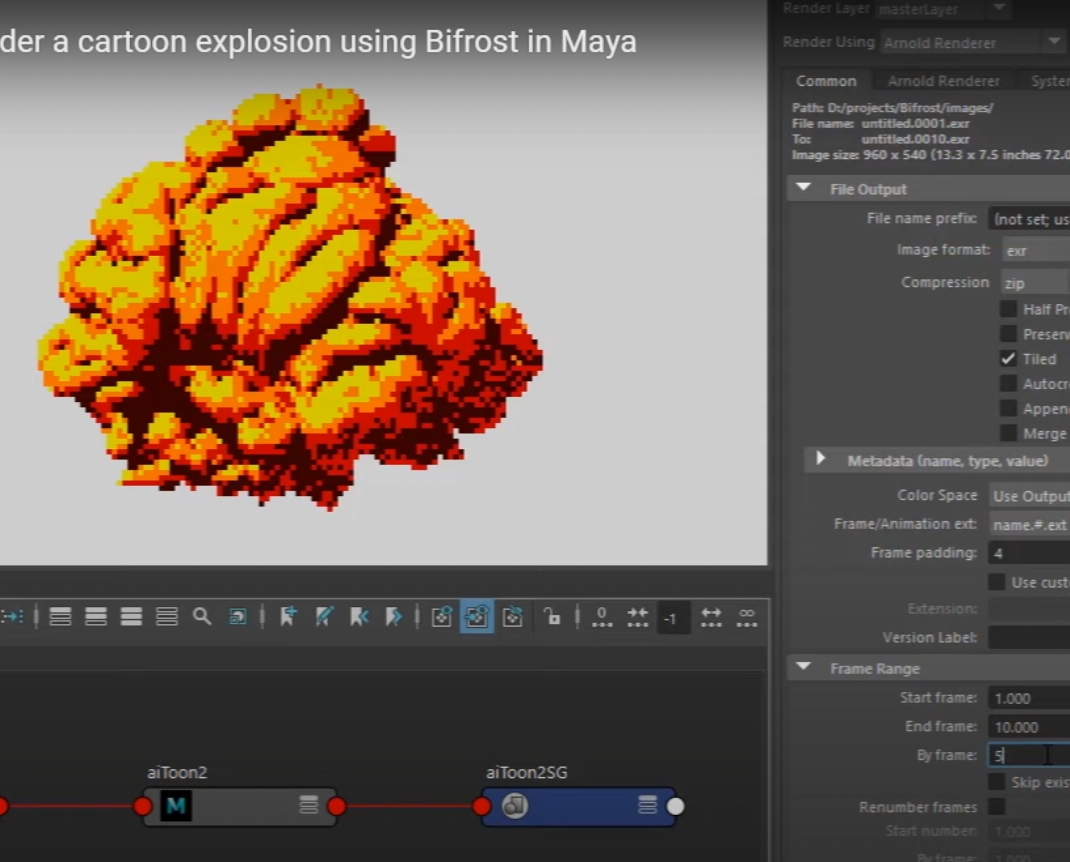The image size is (1070, 862).
Task: Click the sphere icon on aiToon2SG node
Action: click(515, 806)
